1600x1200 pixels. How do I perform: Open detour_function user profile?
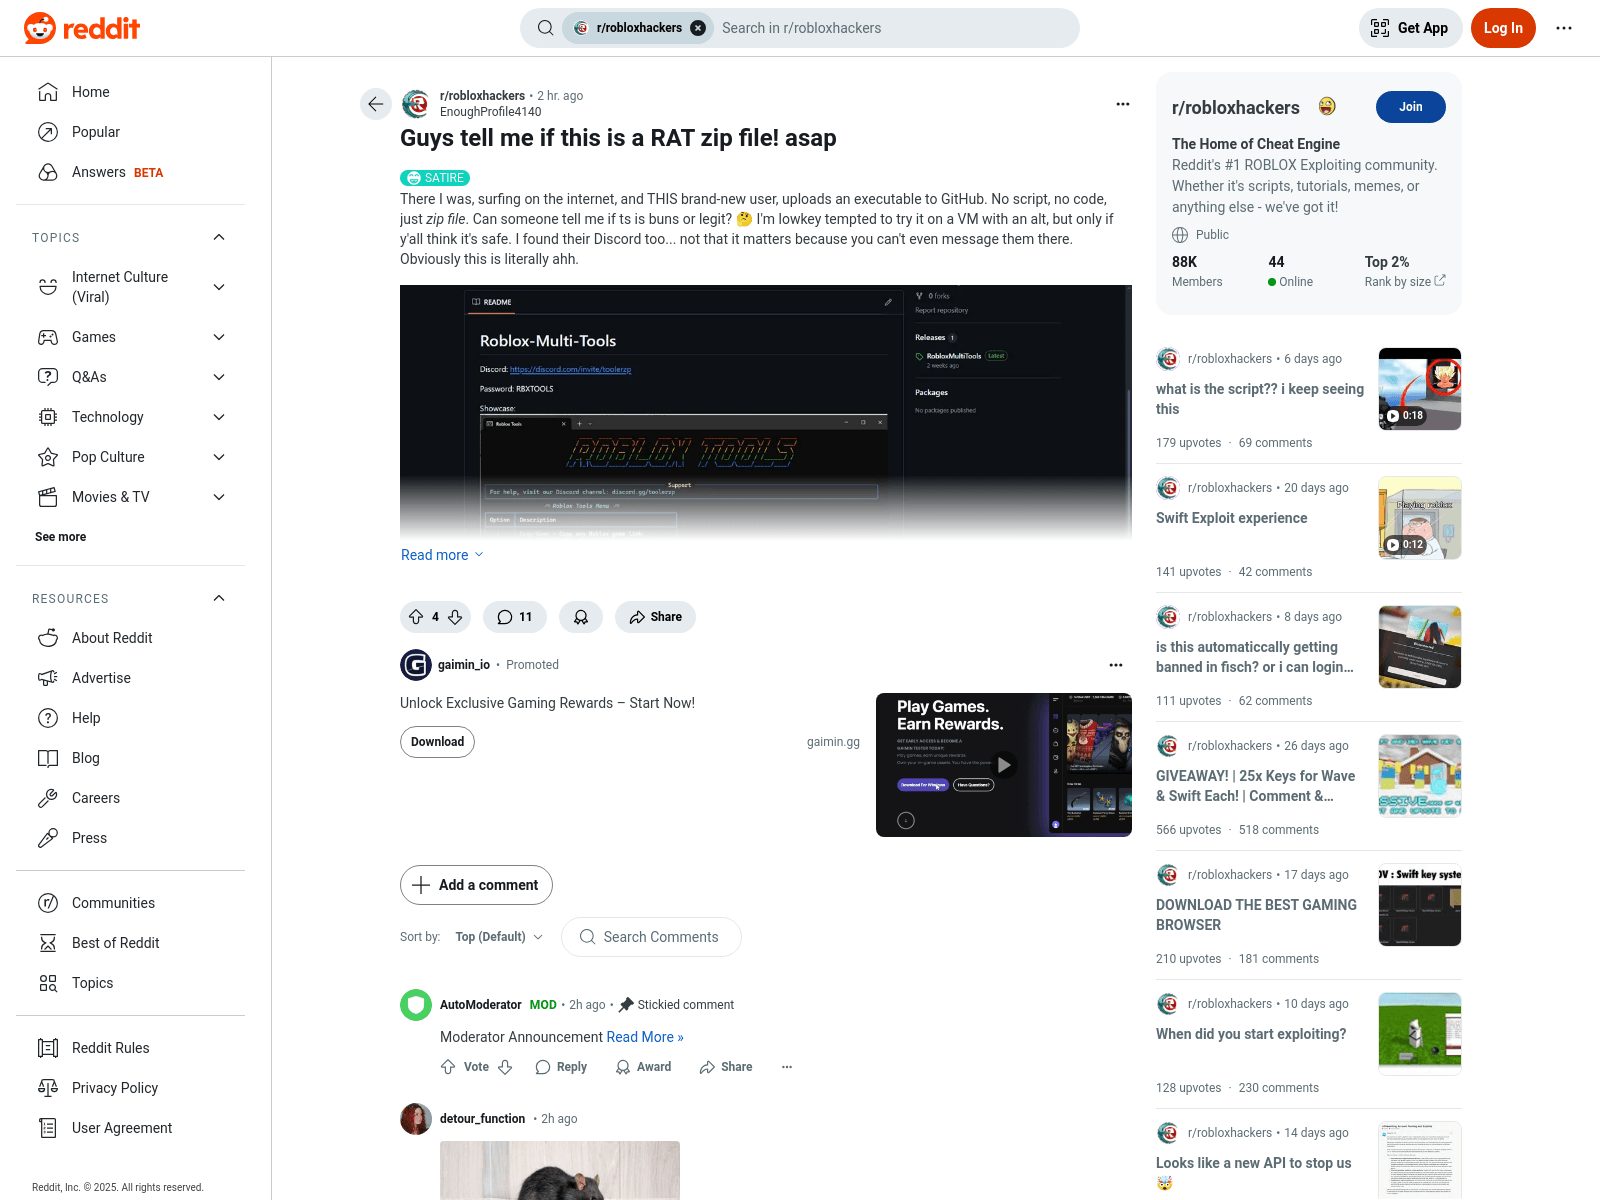tap(482, 1119)
